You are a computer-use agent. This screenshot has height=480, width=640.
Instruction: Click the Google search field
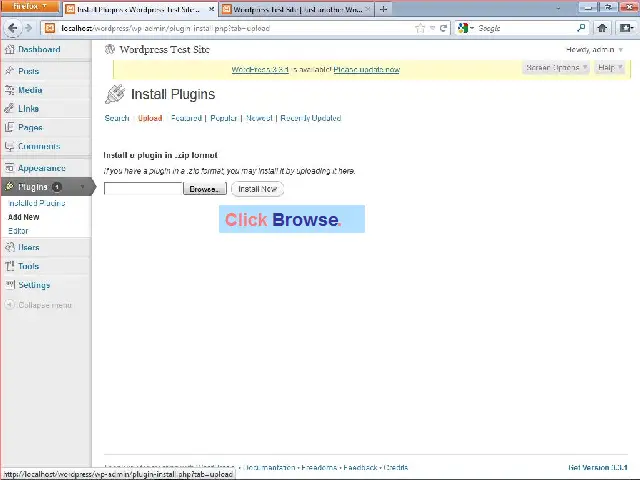[x=526, y=28]
